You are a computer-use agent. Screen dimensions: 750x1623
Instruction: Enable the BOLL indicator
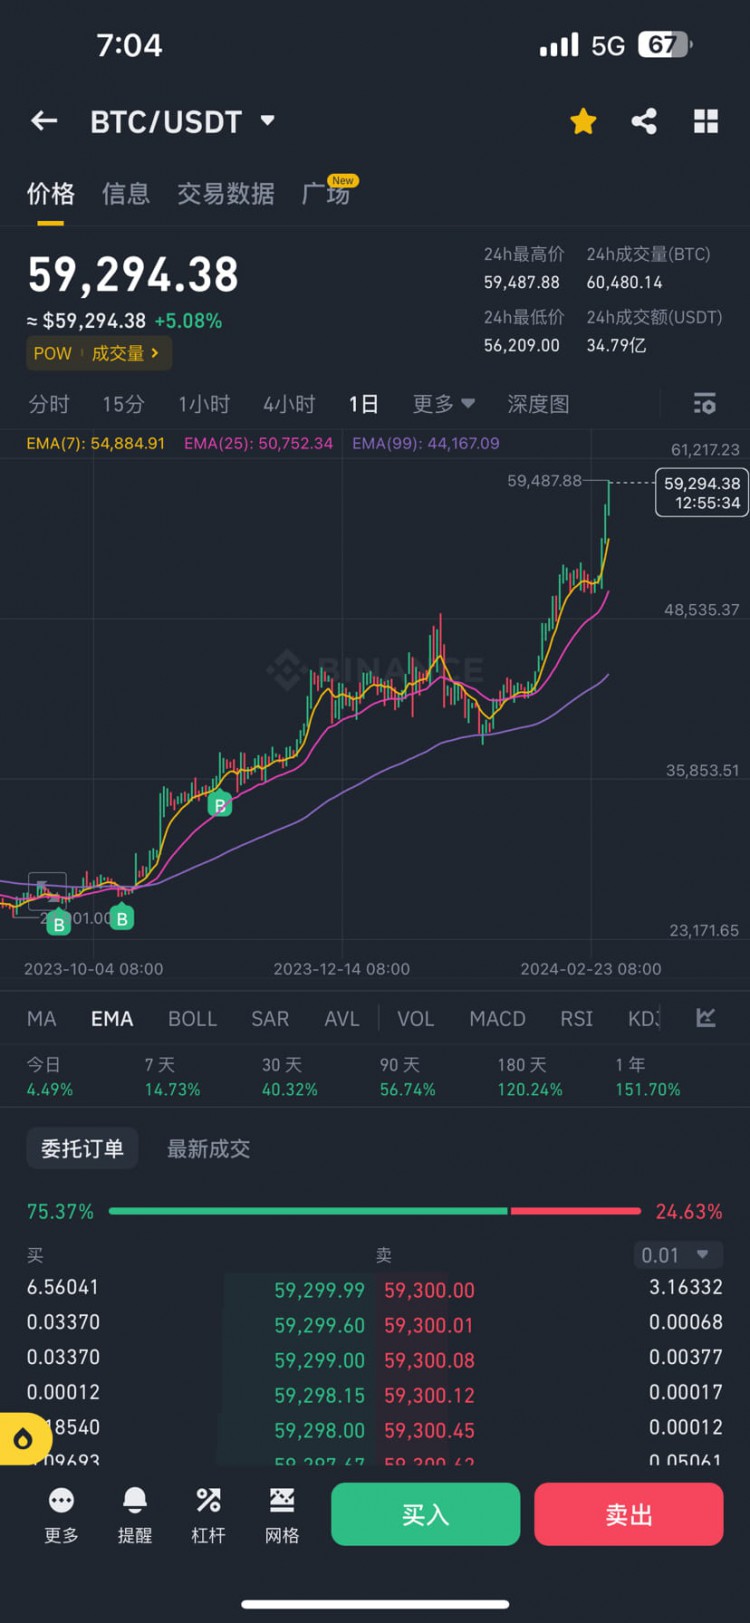pyautogui.click(x=192, y=1018)
